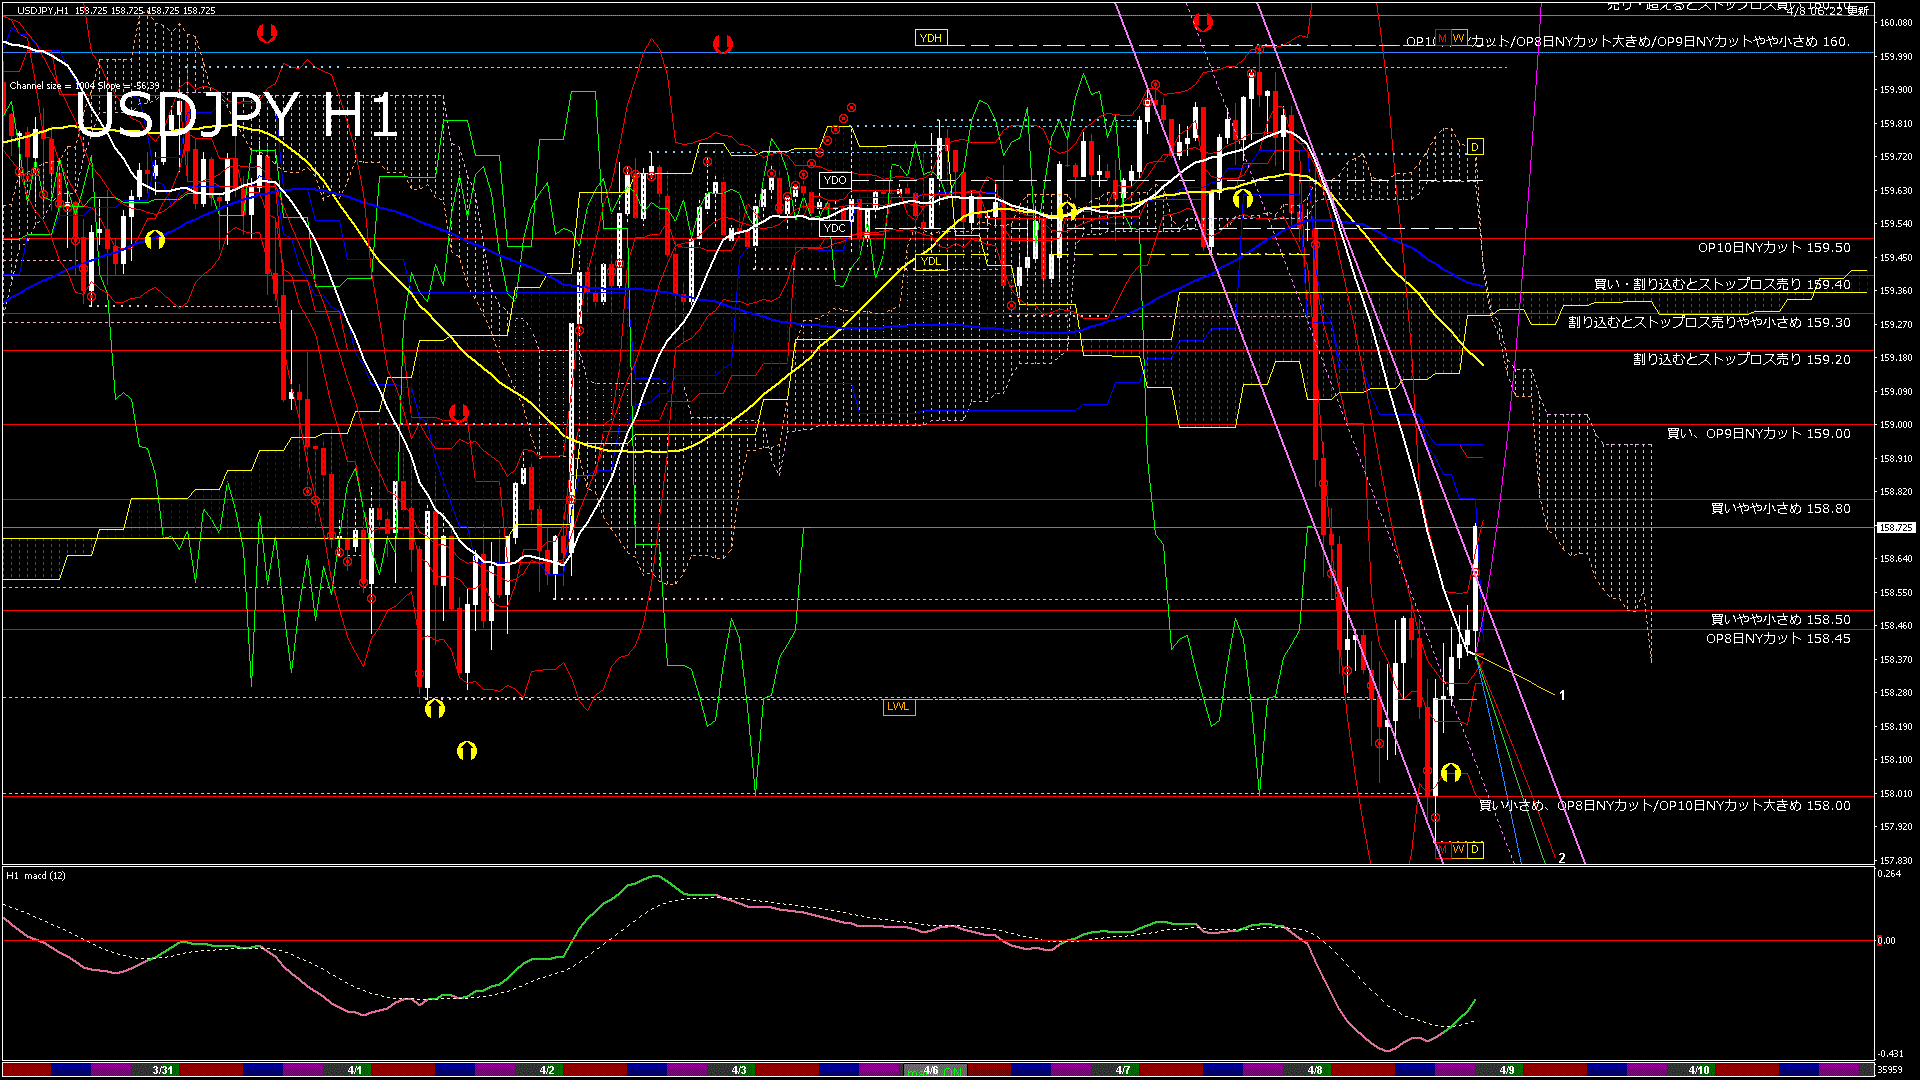Click the 'USDJPY,H1' chart title text
Image resolution: width=1920 pixels, height=1080 pixels.
43,11
